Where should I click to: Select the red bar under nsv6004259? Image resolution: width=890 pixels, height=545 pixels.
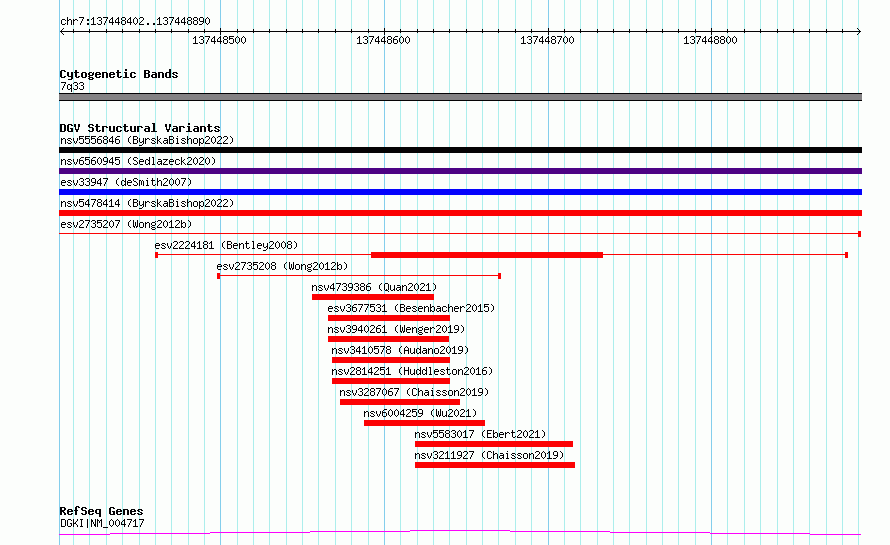(x=425, y=423)
